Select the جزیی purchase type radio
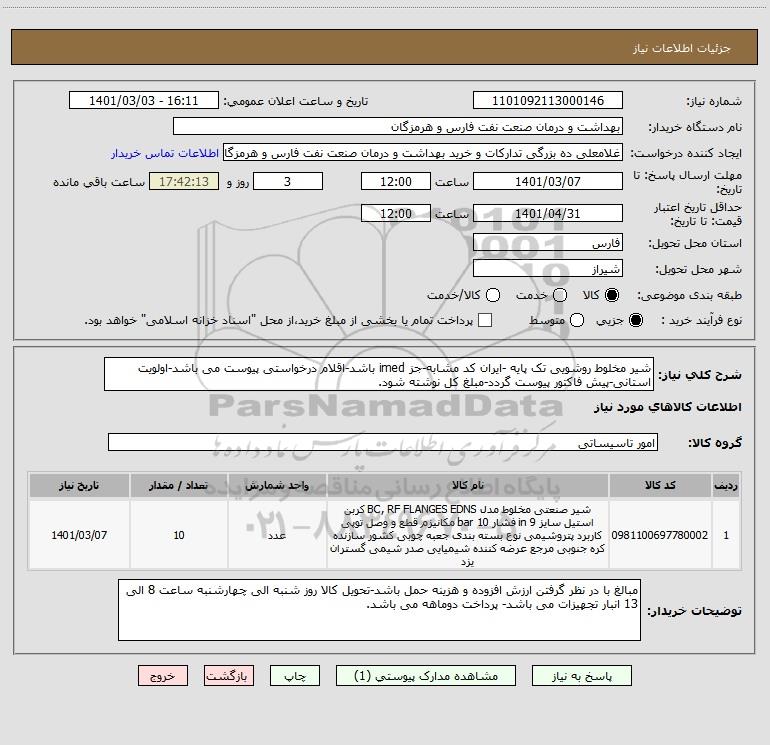Screen dimensions: 770x745 635,320
